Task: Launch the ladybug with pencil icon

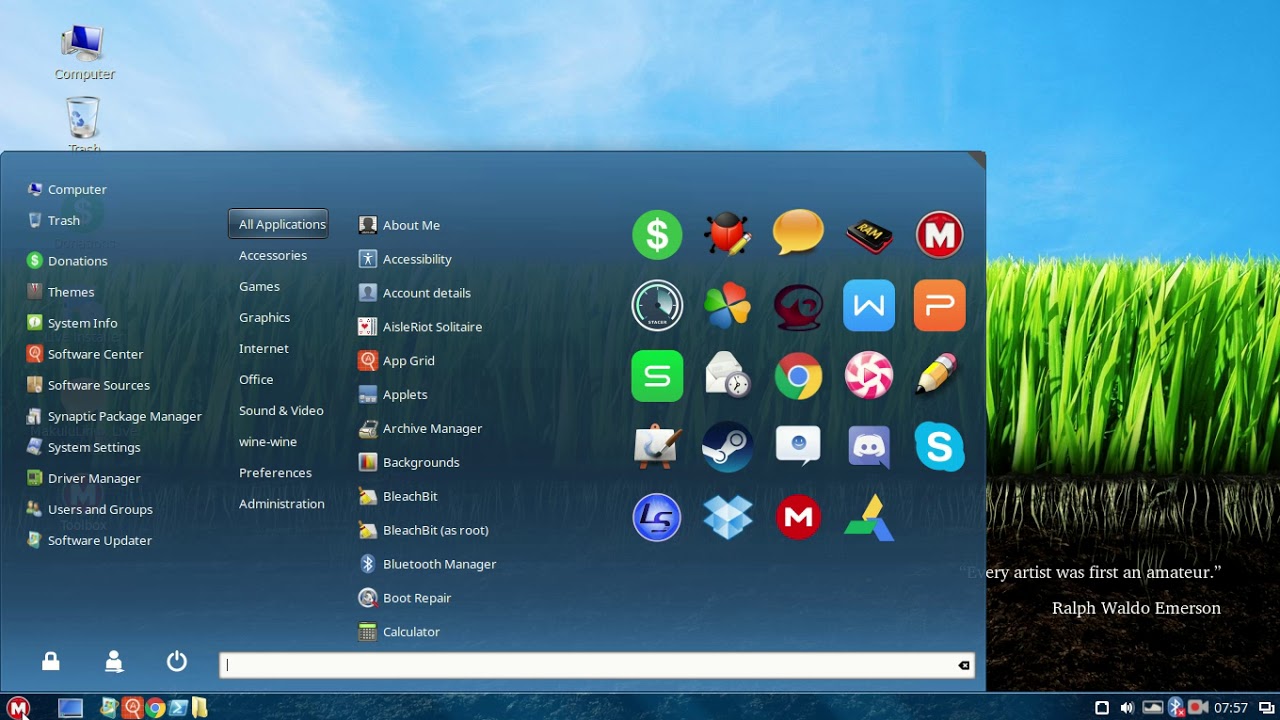Action: point(727,235)
